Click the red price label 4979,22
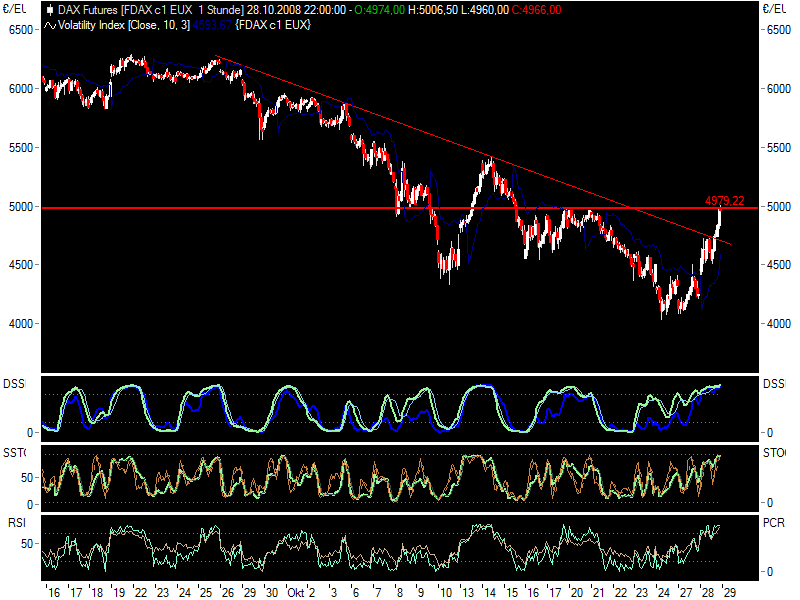 click(x=724, y=201)
